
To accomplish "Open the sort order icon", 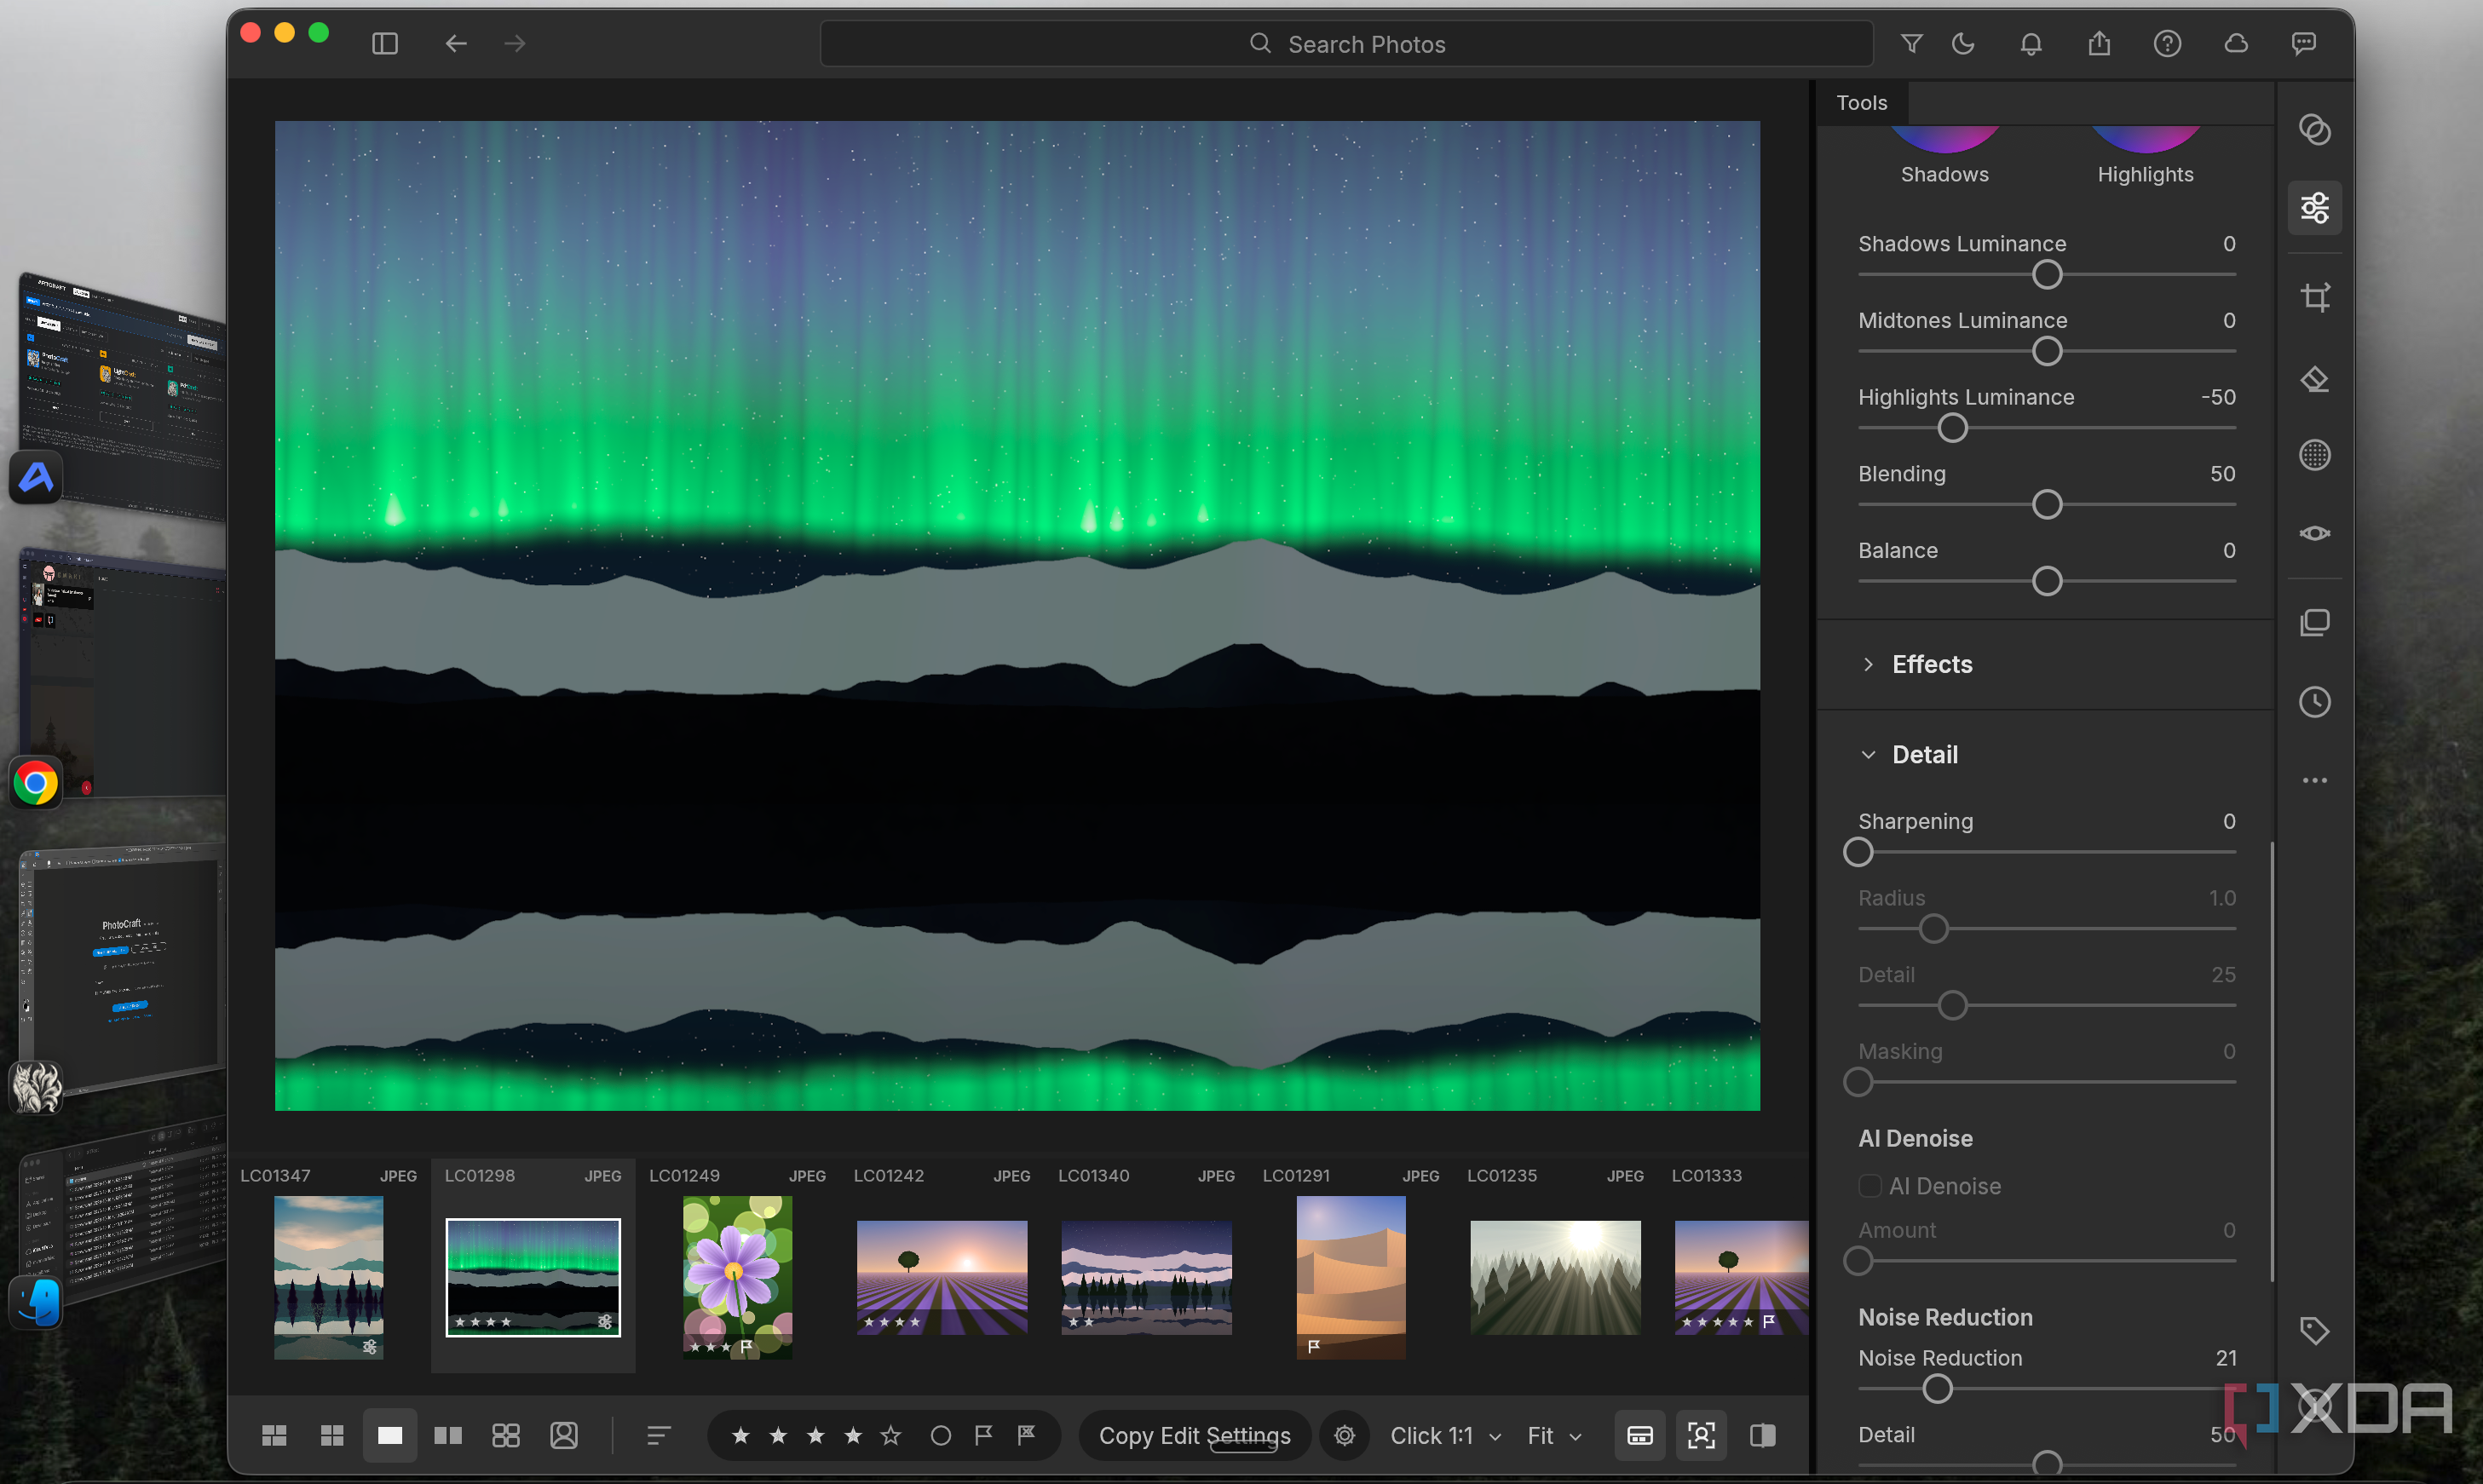I will (658, 1436).
